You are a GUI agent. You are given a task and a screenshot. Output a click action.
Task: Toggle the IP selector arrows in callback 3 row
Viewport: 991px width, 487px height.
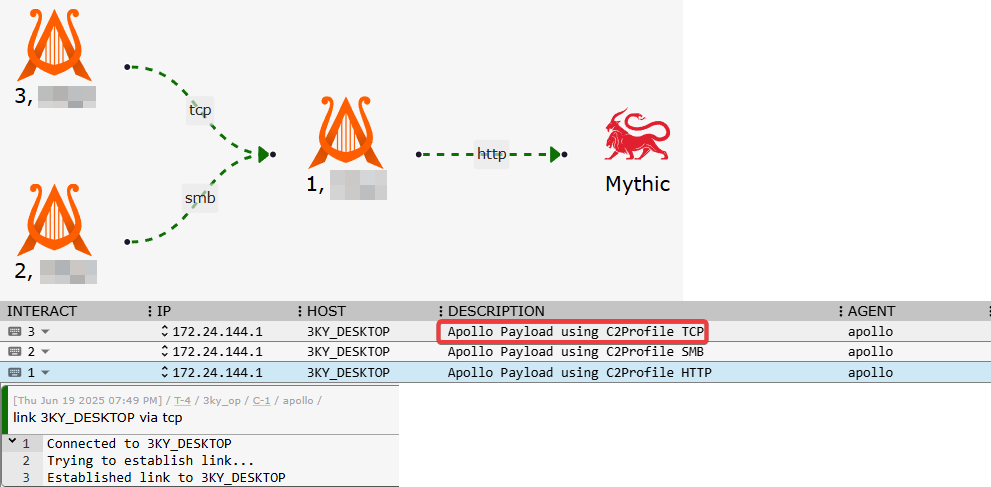[x=165, y=332]
